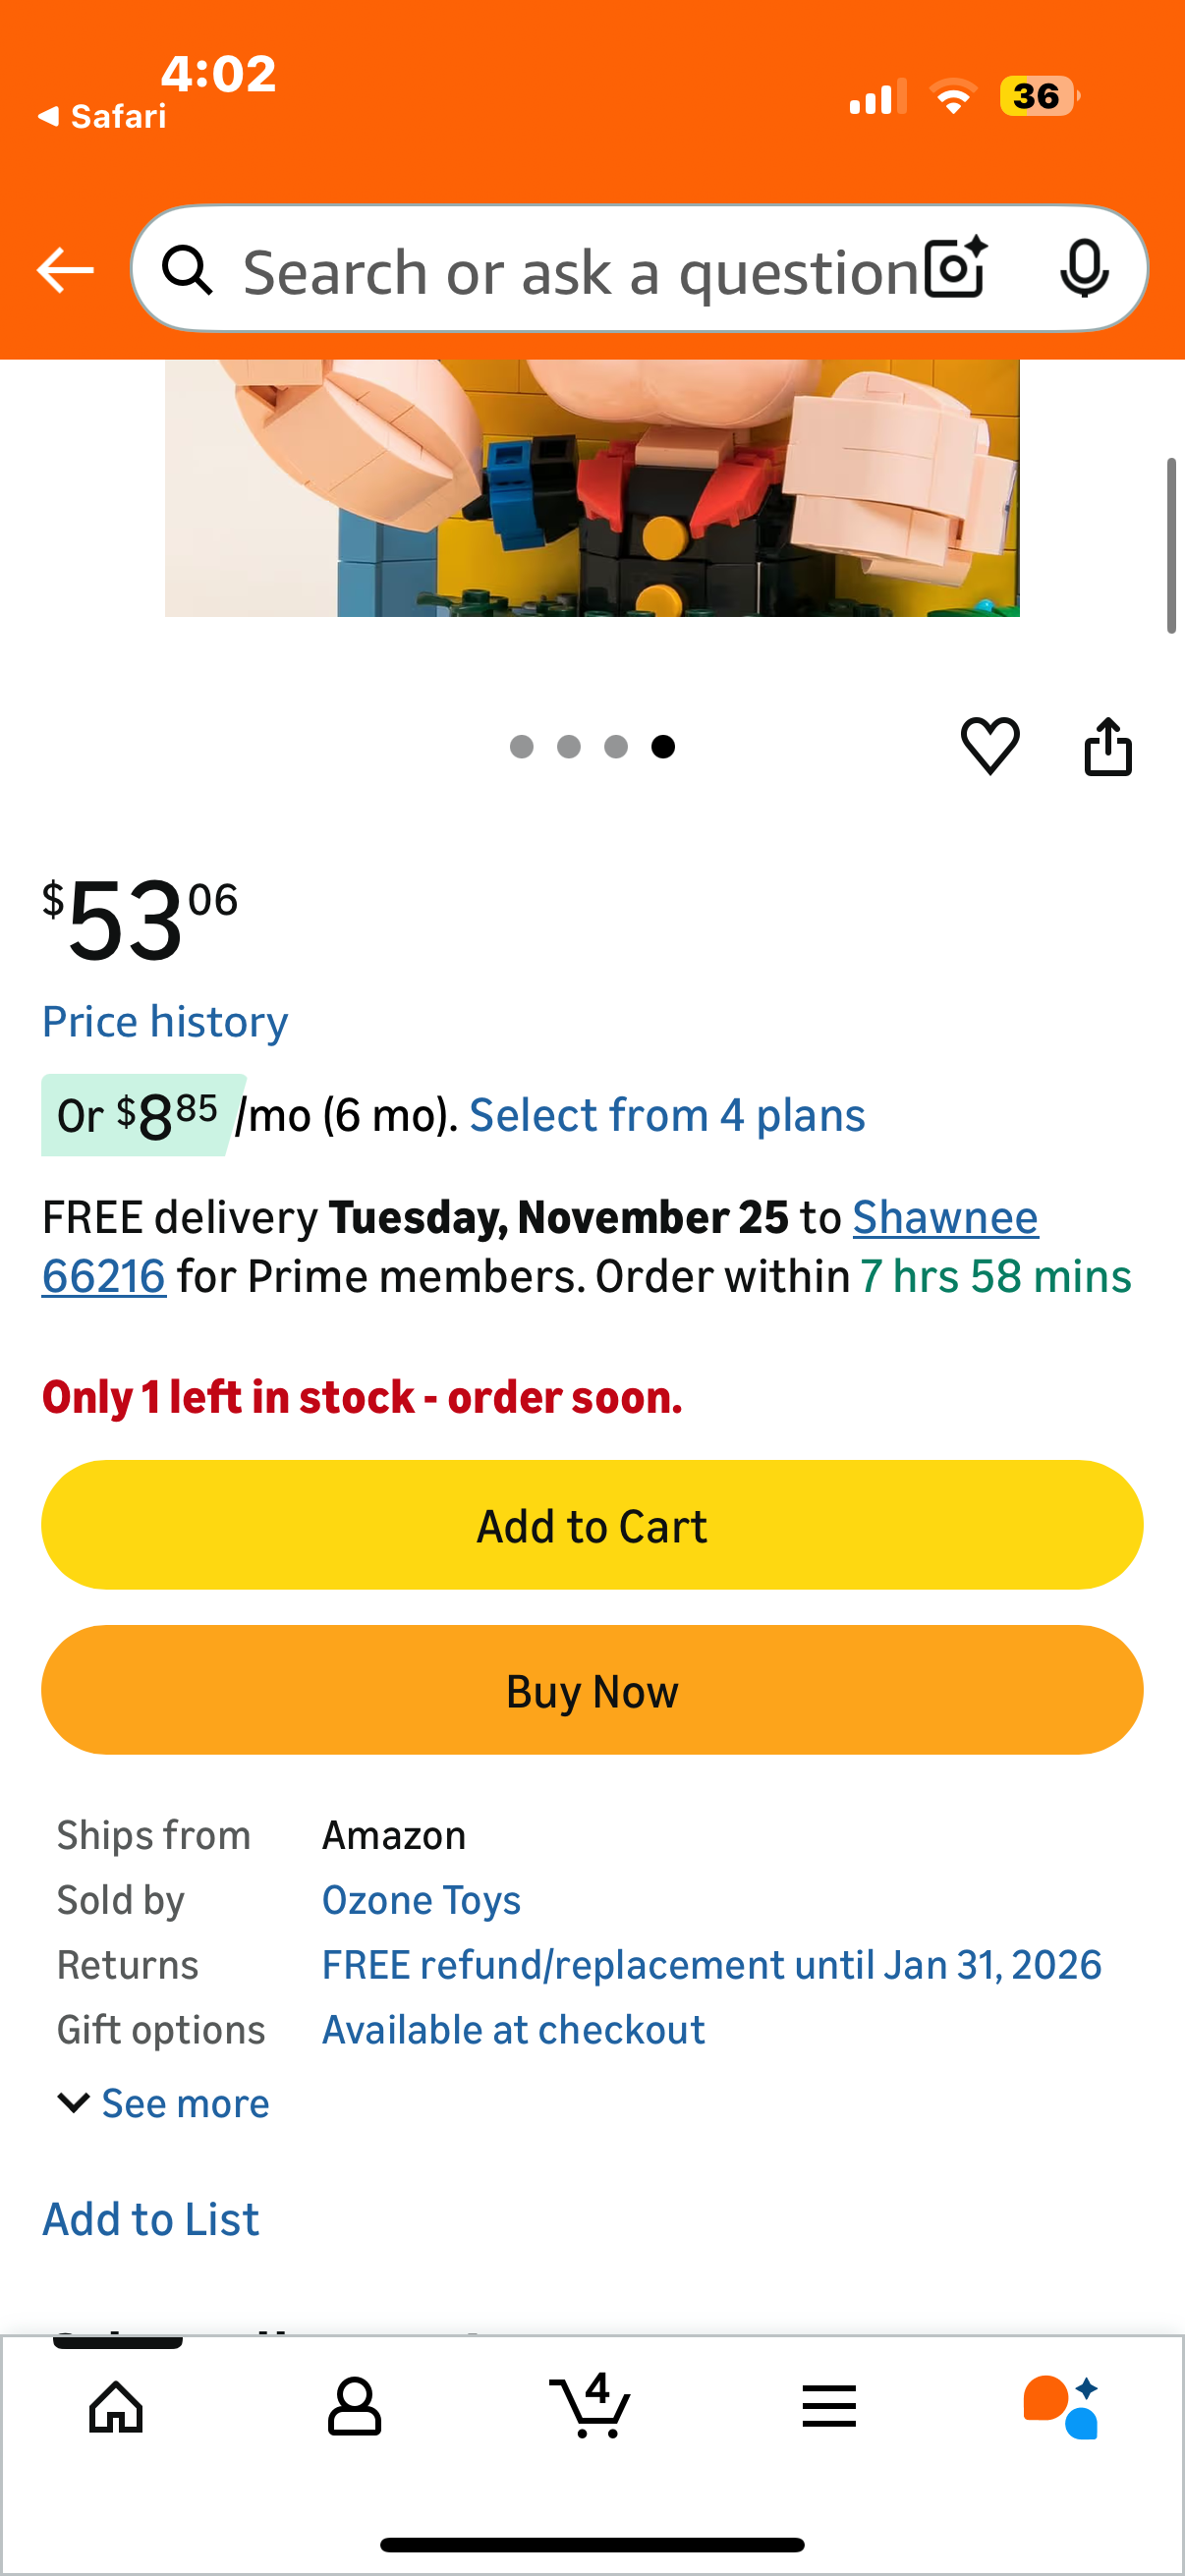Viewport: 1185px width, 2576px height.
Task: Open Ozone Toys seller page
Action: click(421, 1900)
